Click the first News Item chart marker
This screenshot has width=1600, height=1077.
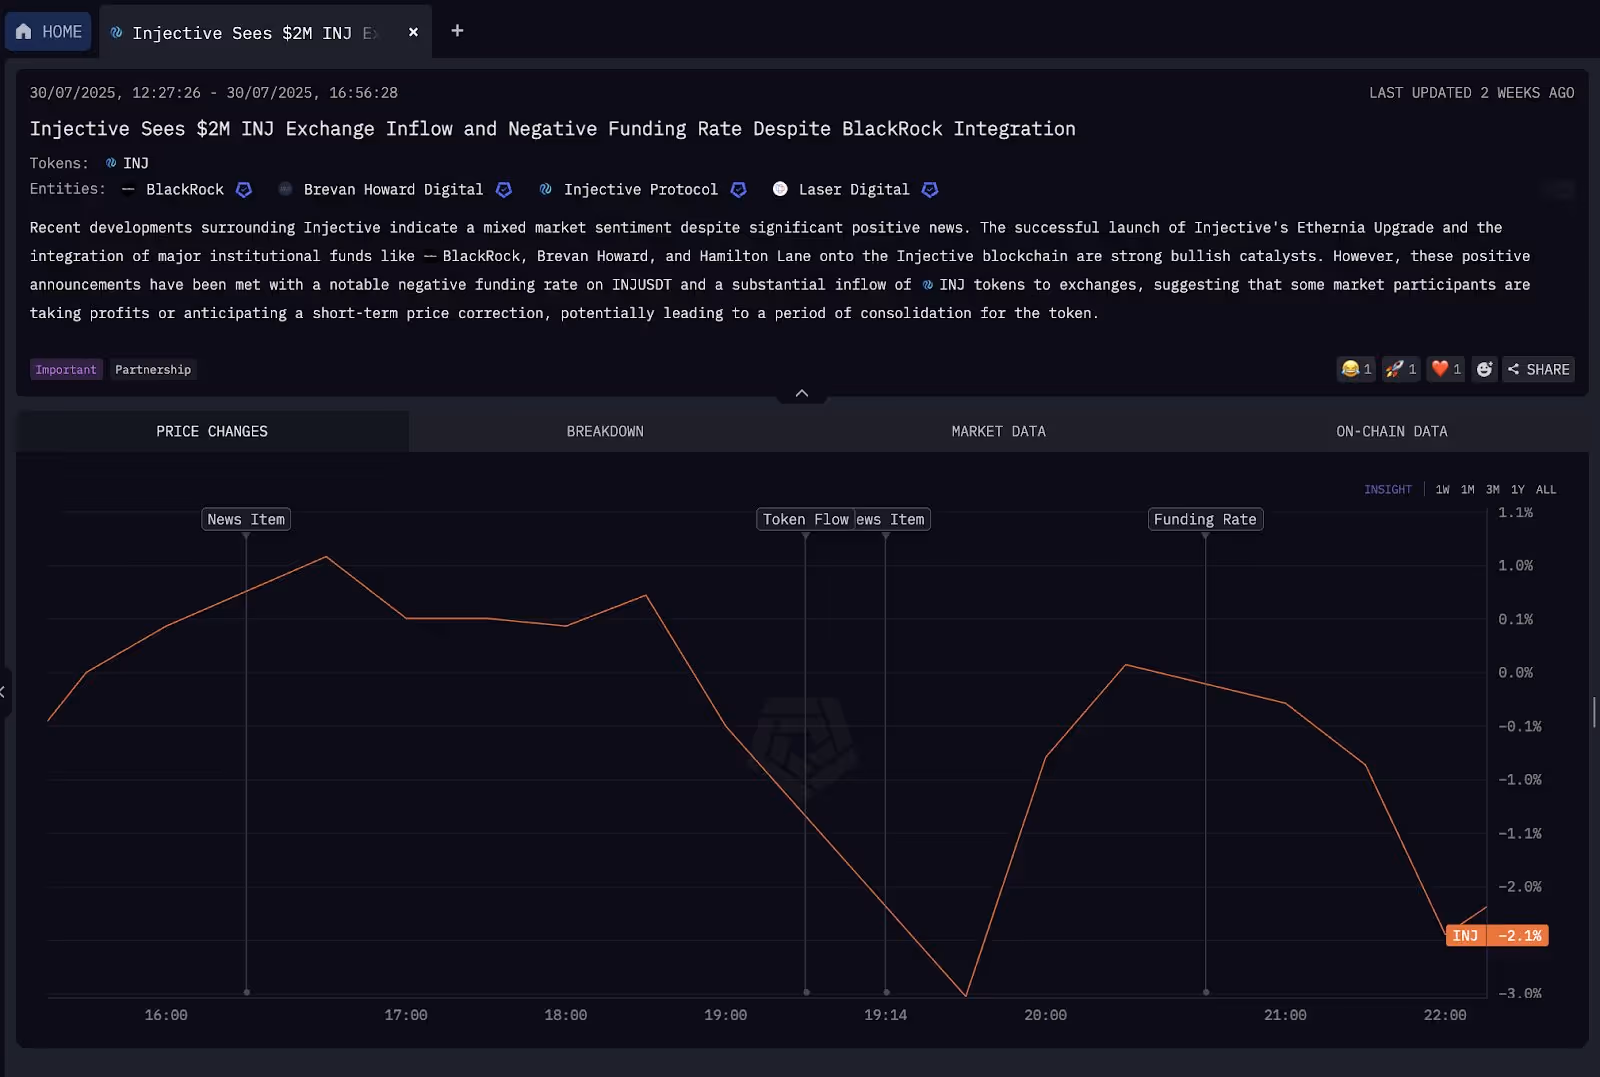(x=246, y=519)
